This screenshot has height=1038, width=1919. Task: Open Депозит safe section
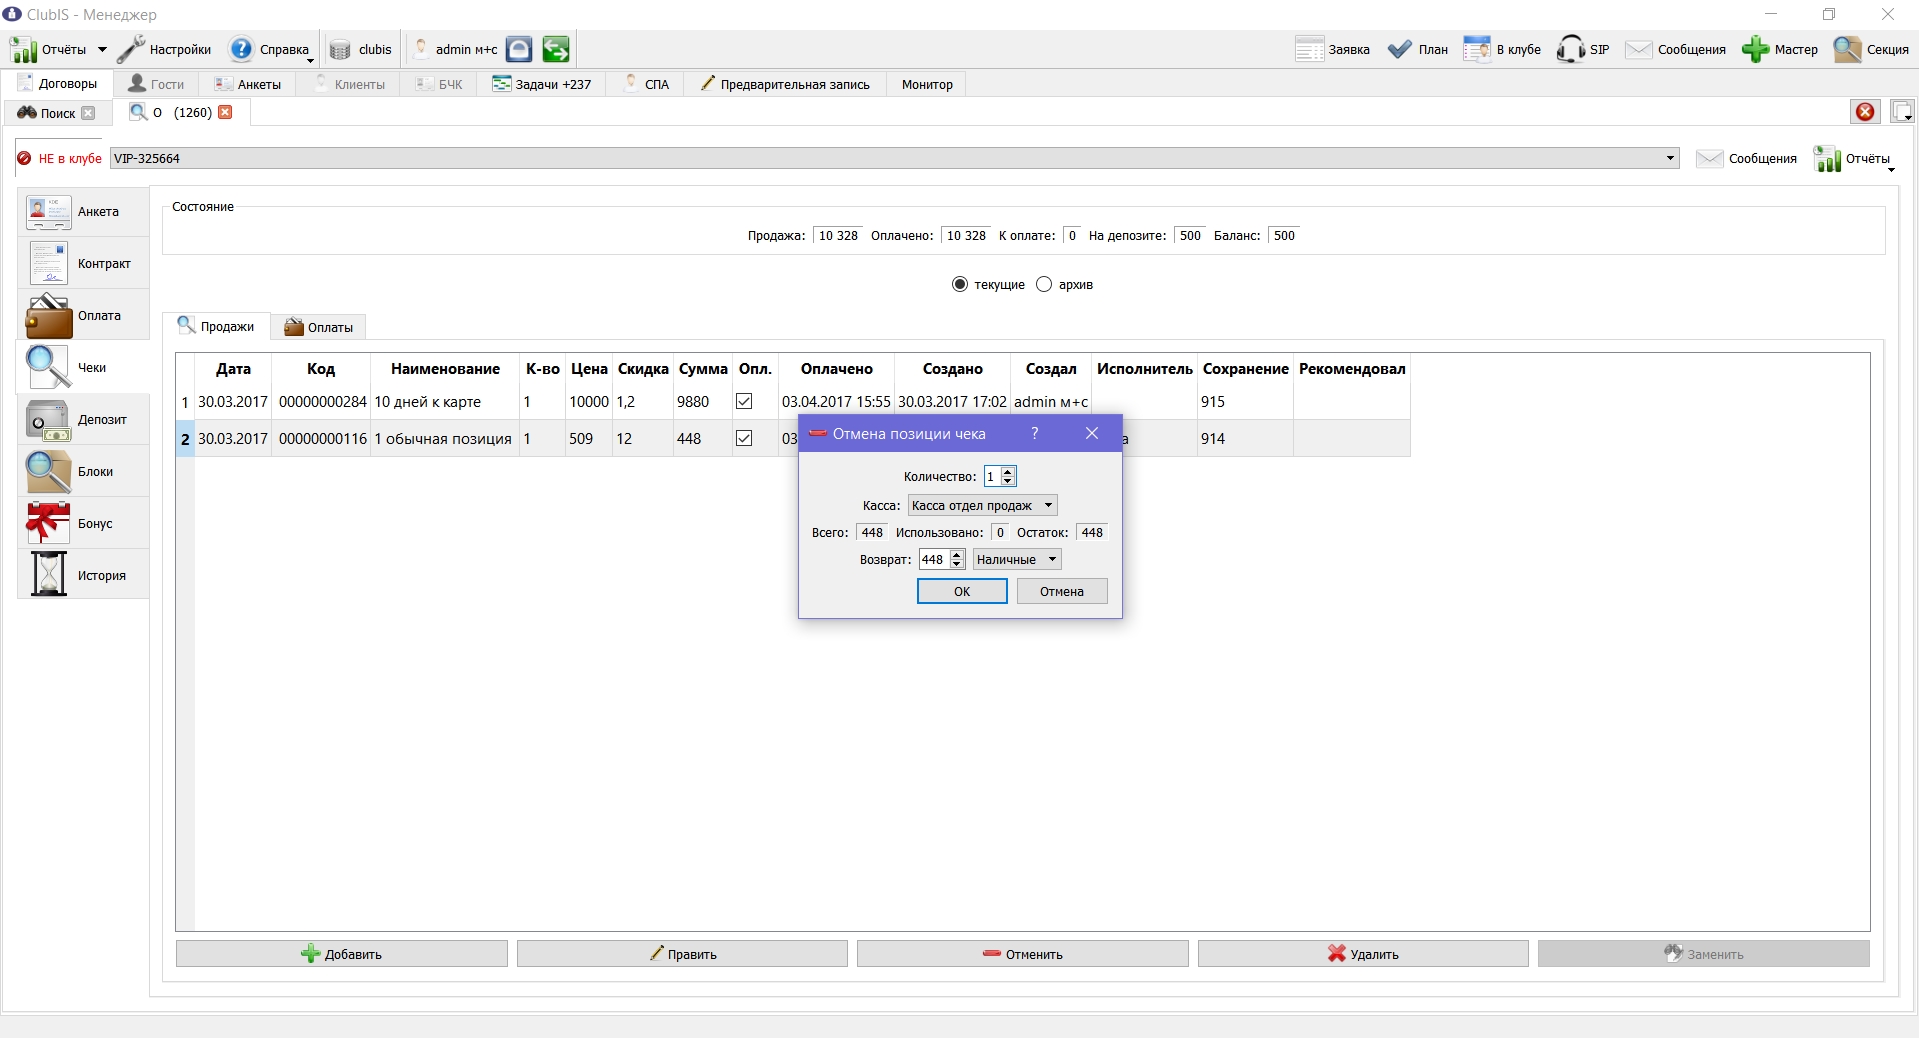pyautogui.click(x=84, y=419)
